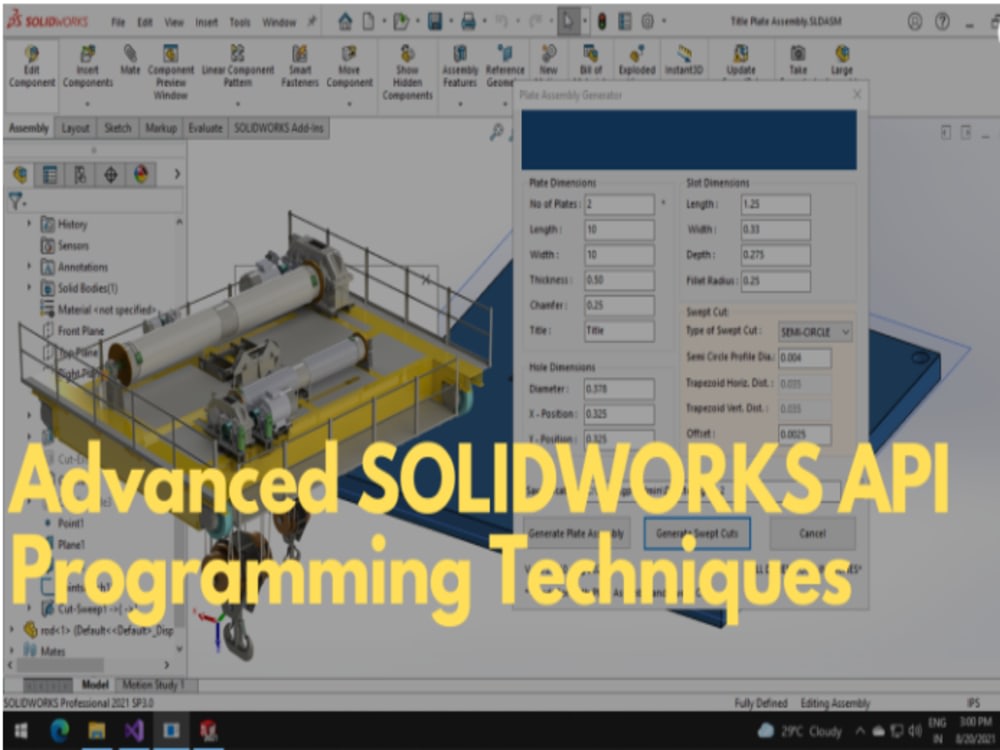
Task: Open Component Preview Window
Action: click(x=170, y=72)
